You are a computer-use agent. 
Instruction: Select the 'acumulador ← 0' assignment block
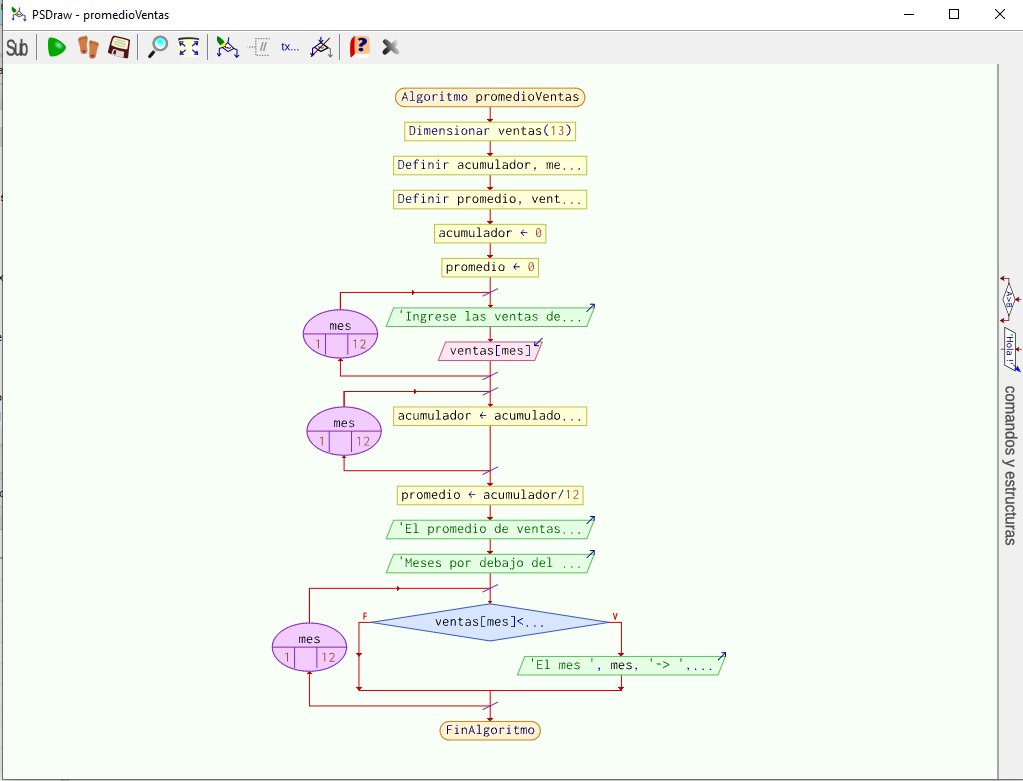click(490, 233)
